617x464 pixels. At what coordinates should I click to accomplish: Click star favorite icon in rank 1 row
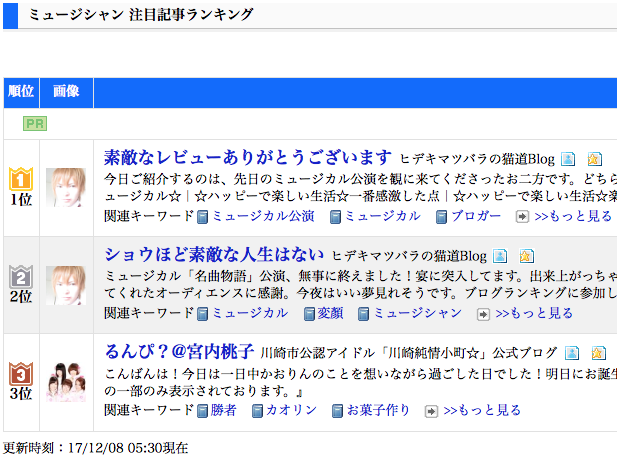(x=594, y=159)
